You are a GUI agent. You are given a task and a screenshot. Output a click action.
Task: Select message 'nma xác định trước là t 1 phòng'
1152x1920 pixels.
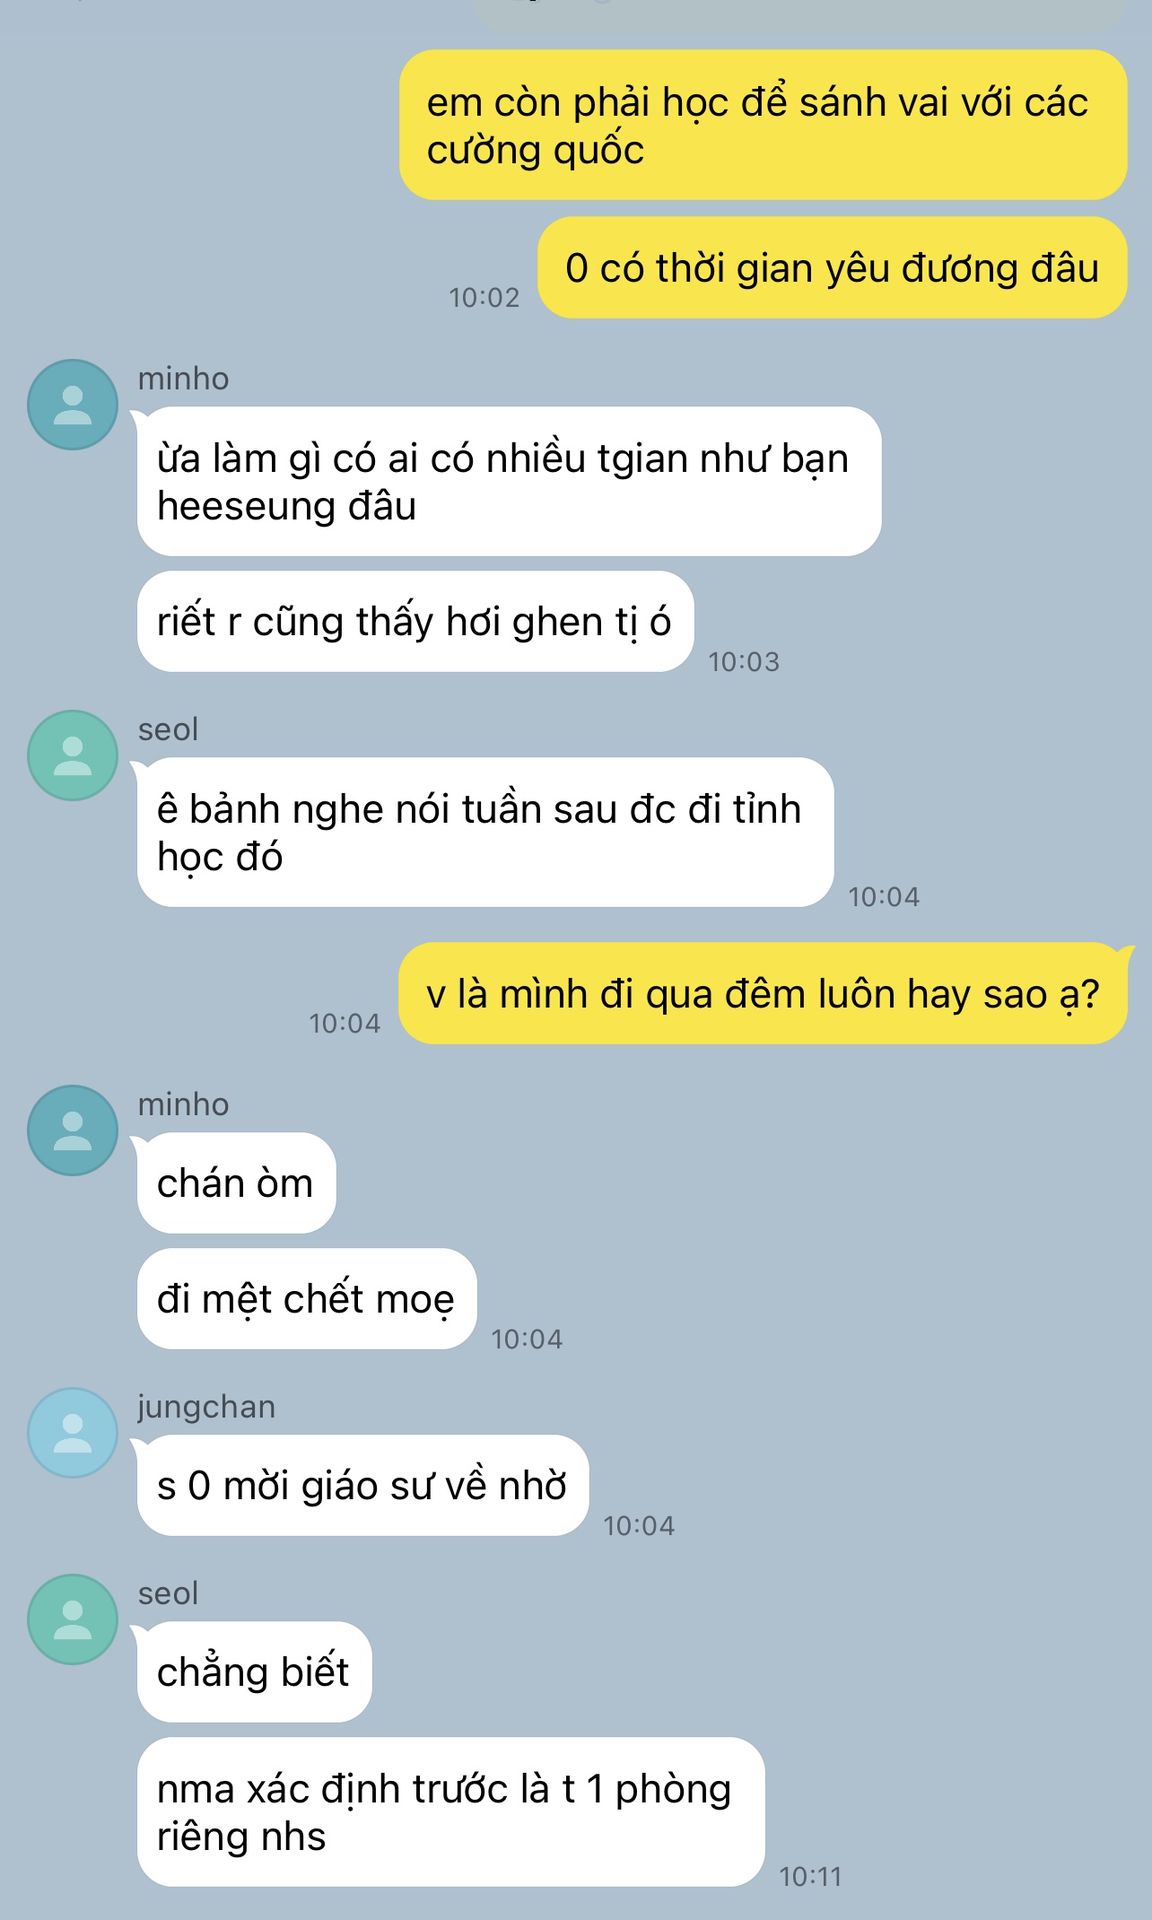click(x=450, y=1812)
